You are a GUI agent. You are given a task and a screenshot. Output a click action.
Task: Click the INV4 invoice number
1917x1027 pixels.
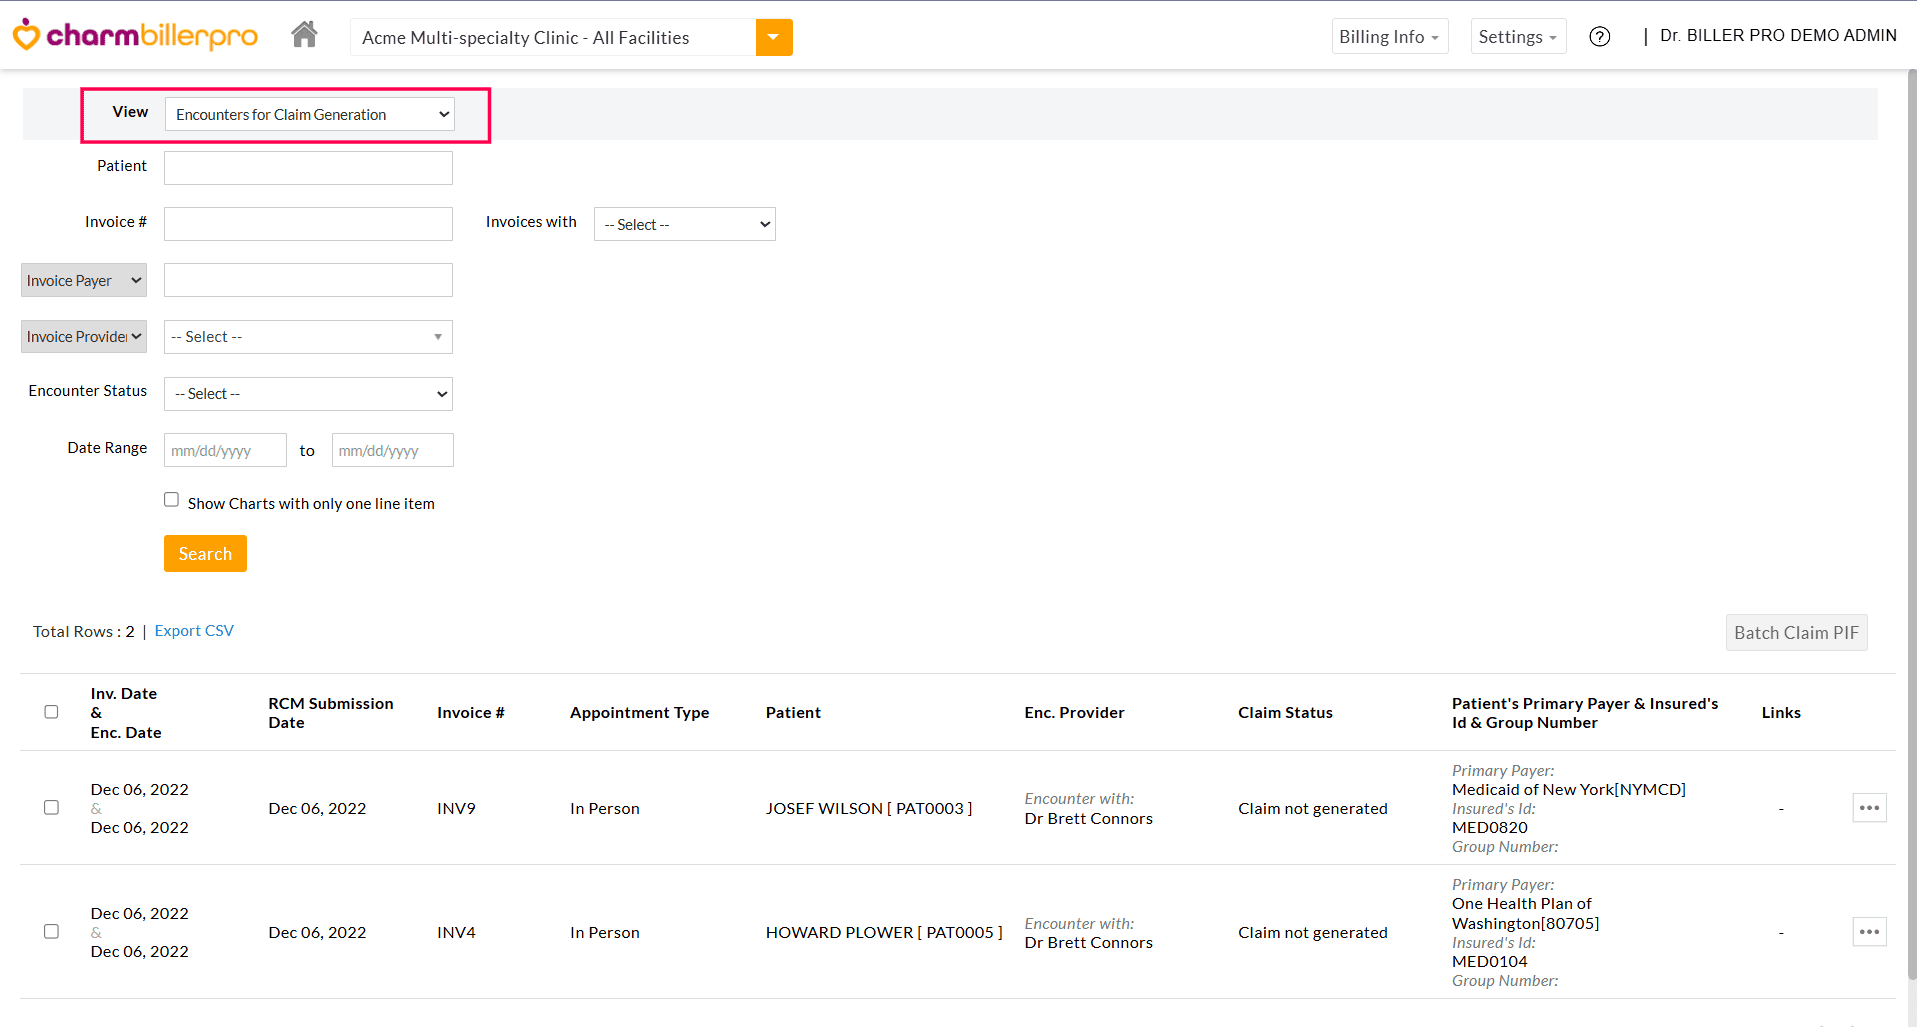tap(456, 932)
